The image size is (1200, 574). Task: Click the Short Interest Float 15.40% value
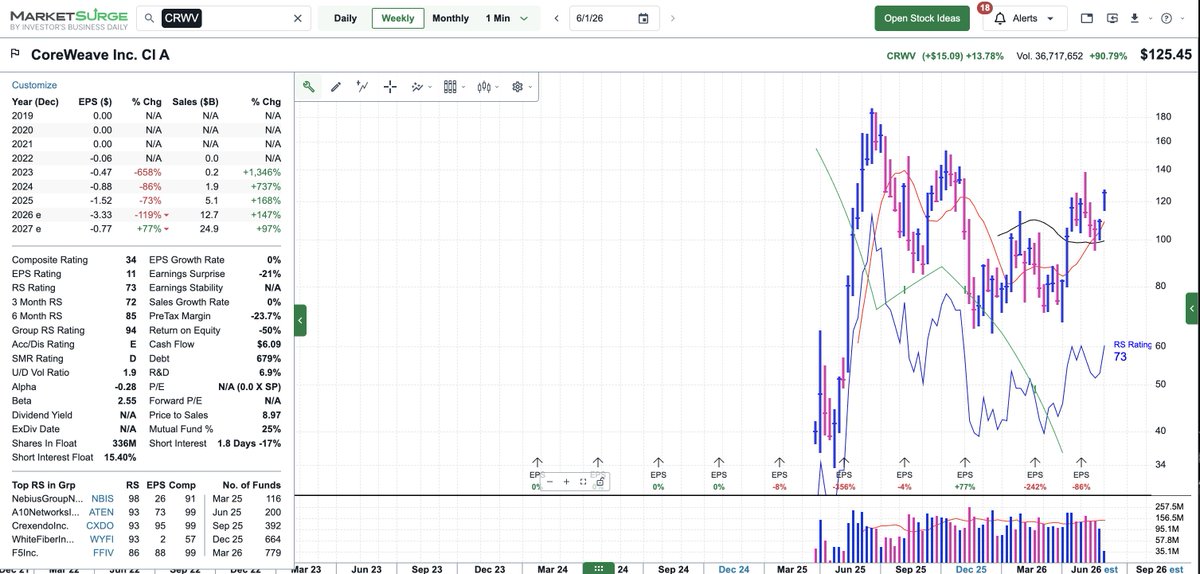(x=120, y=457)
